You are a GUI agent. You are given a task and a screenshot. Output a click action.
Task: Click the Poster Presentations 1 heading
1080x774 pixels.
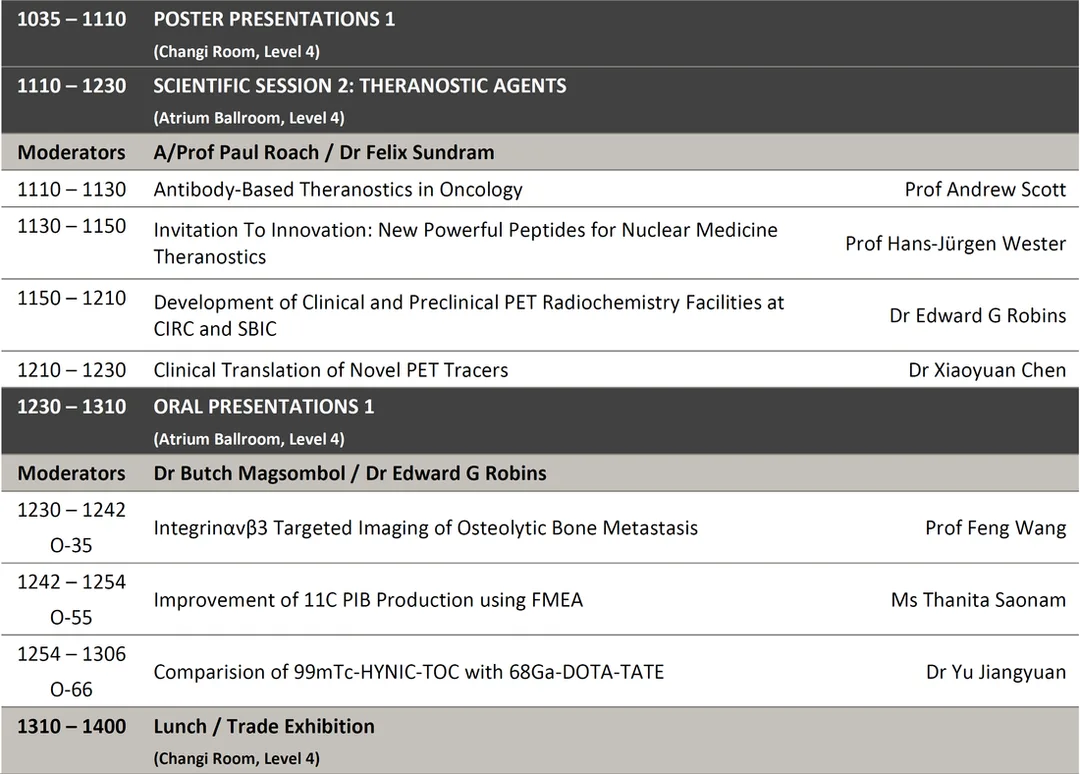point(274,19)
